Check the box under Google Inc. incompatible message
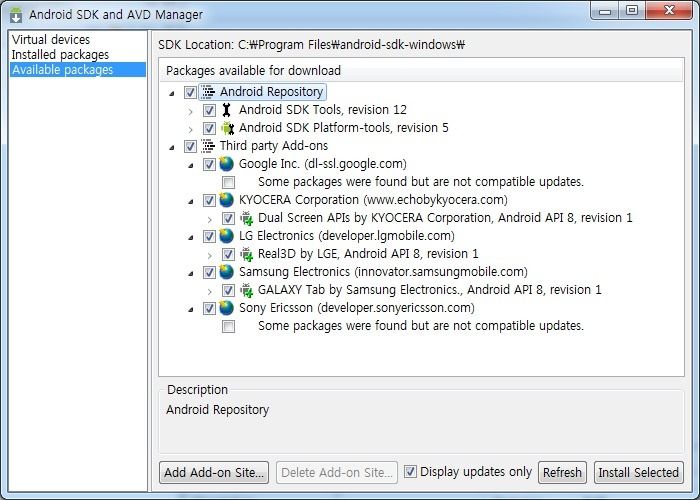This screenshot has height=500, width=700. pos(228,182)
